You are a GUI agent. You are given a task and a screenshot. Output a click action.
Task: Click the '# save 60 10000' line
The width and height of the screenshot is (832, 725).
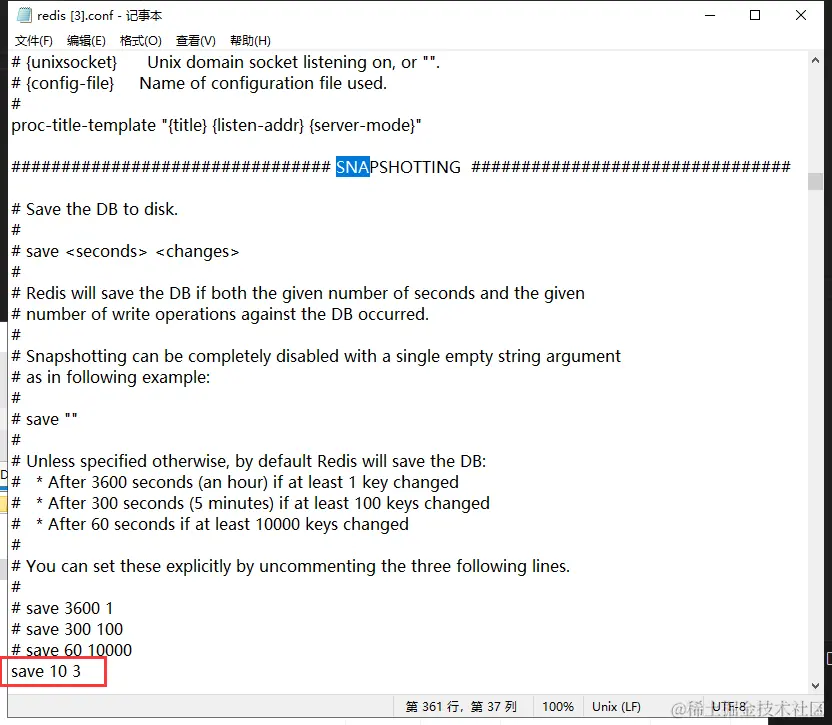(72, 650)
